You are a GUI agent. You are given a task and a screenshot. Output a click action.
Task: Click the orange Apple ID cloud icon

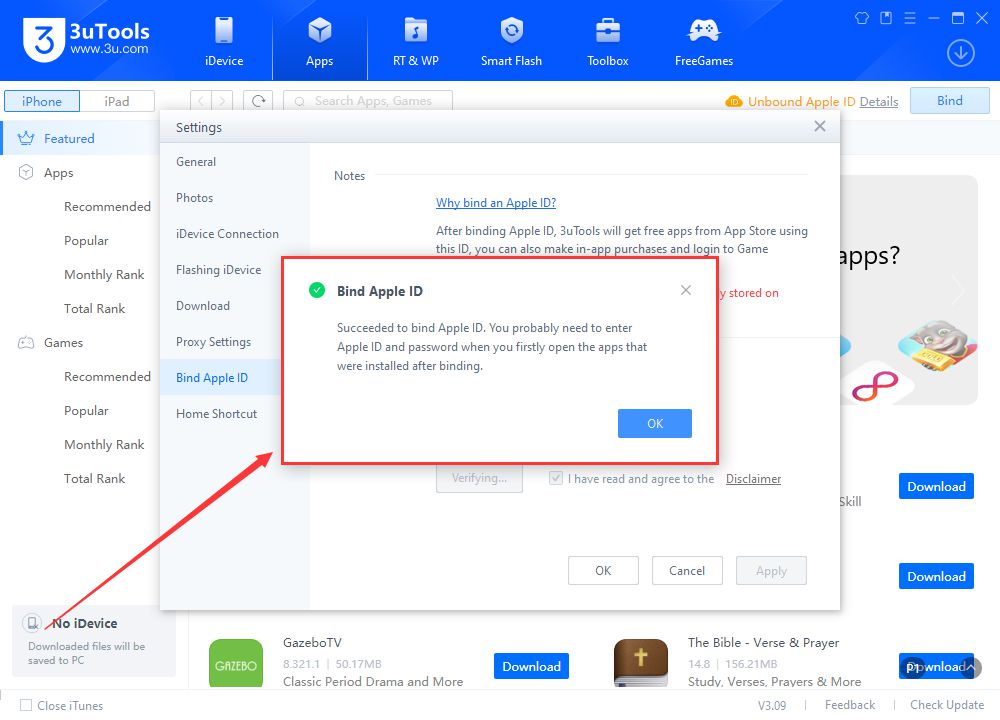[x=733, y=101]
